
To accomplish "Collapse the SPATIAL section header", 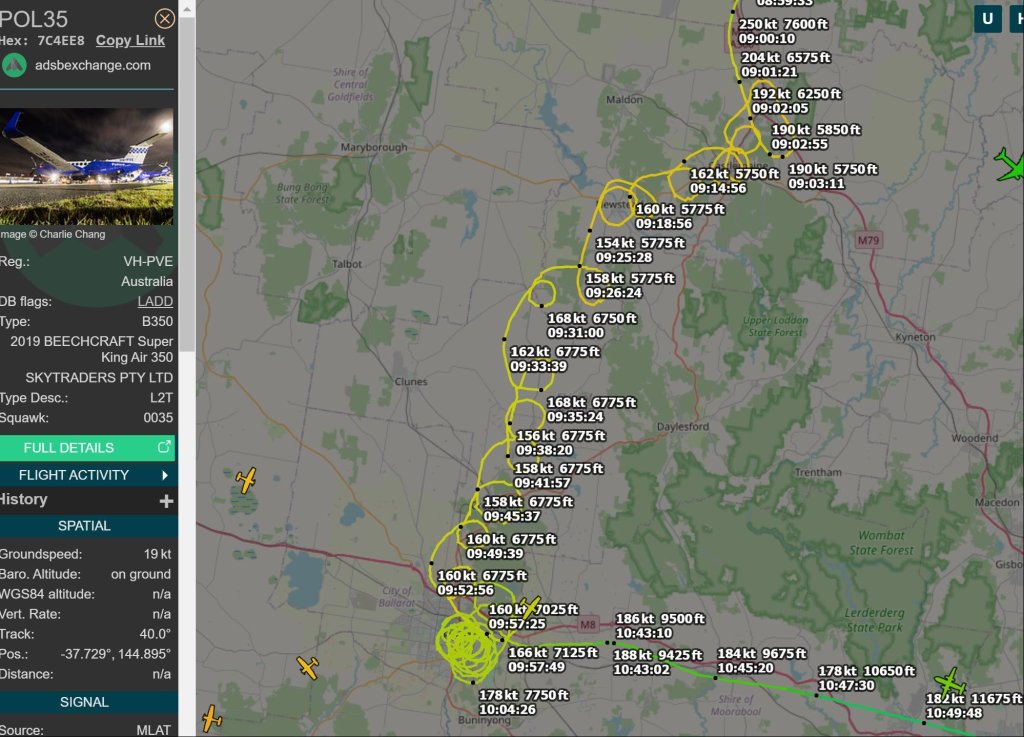I will click(x=85, y=525).
